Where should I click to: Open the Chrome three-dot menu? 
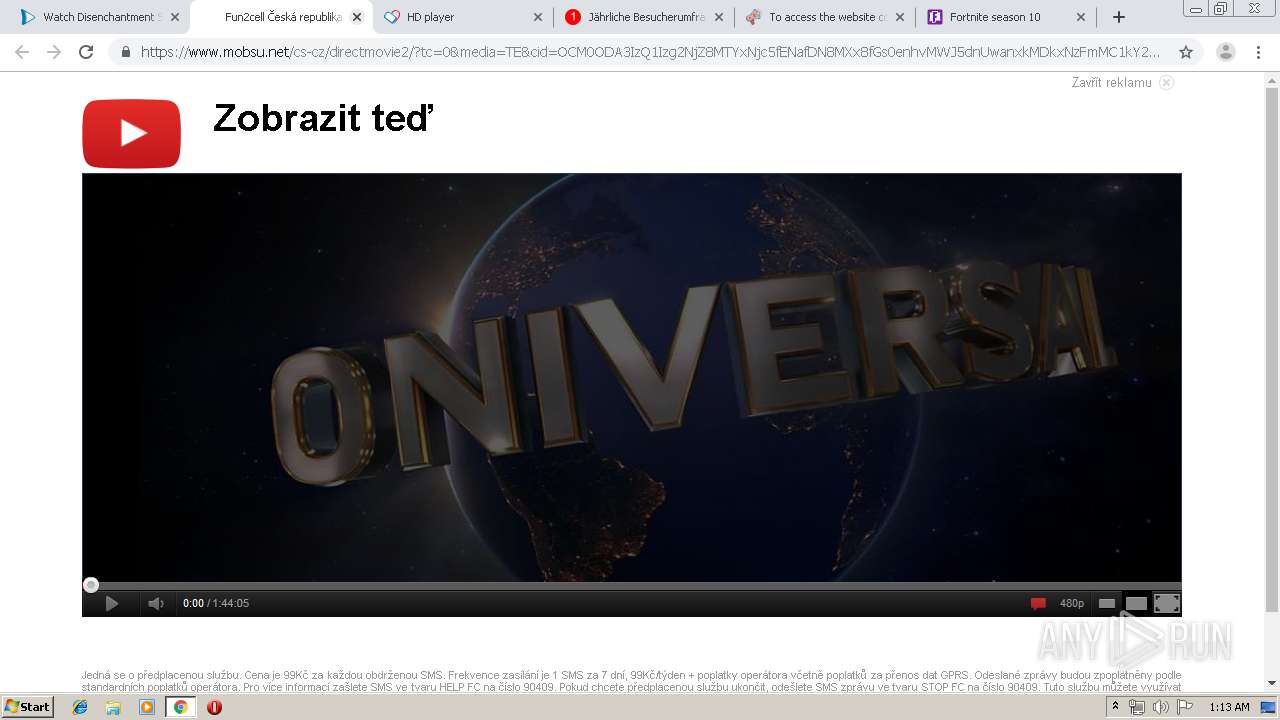point(1258,52)
